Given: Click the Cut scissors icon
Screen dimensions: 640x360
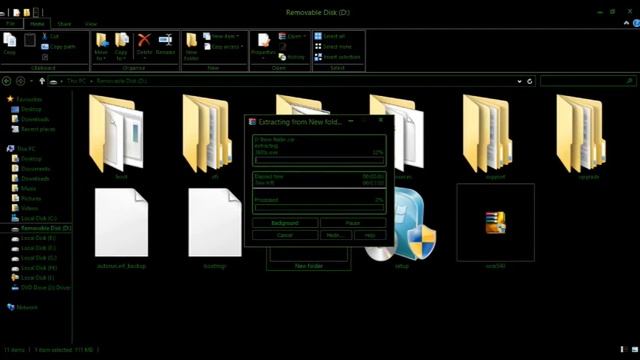Looking at the screenshot, I should [x=44, y=36].
